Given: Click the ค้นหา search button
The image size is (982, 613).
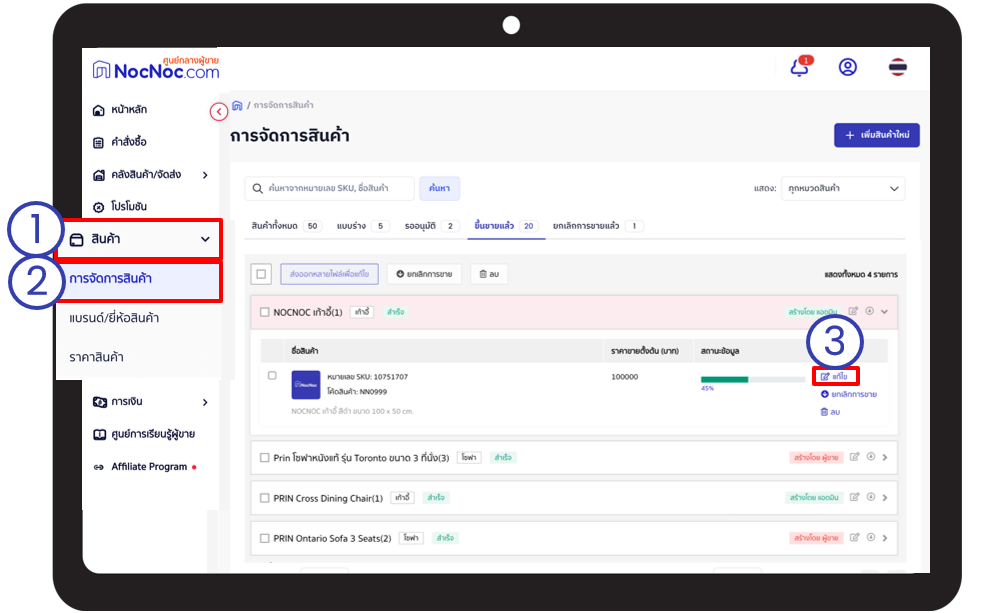Looking at the screenshot, I should coord(440,188).
